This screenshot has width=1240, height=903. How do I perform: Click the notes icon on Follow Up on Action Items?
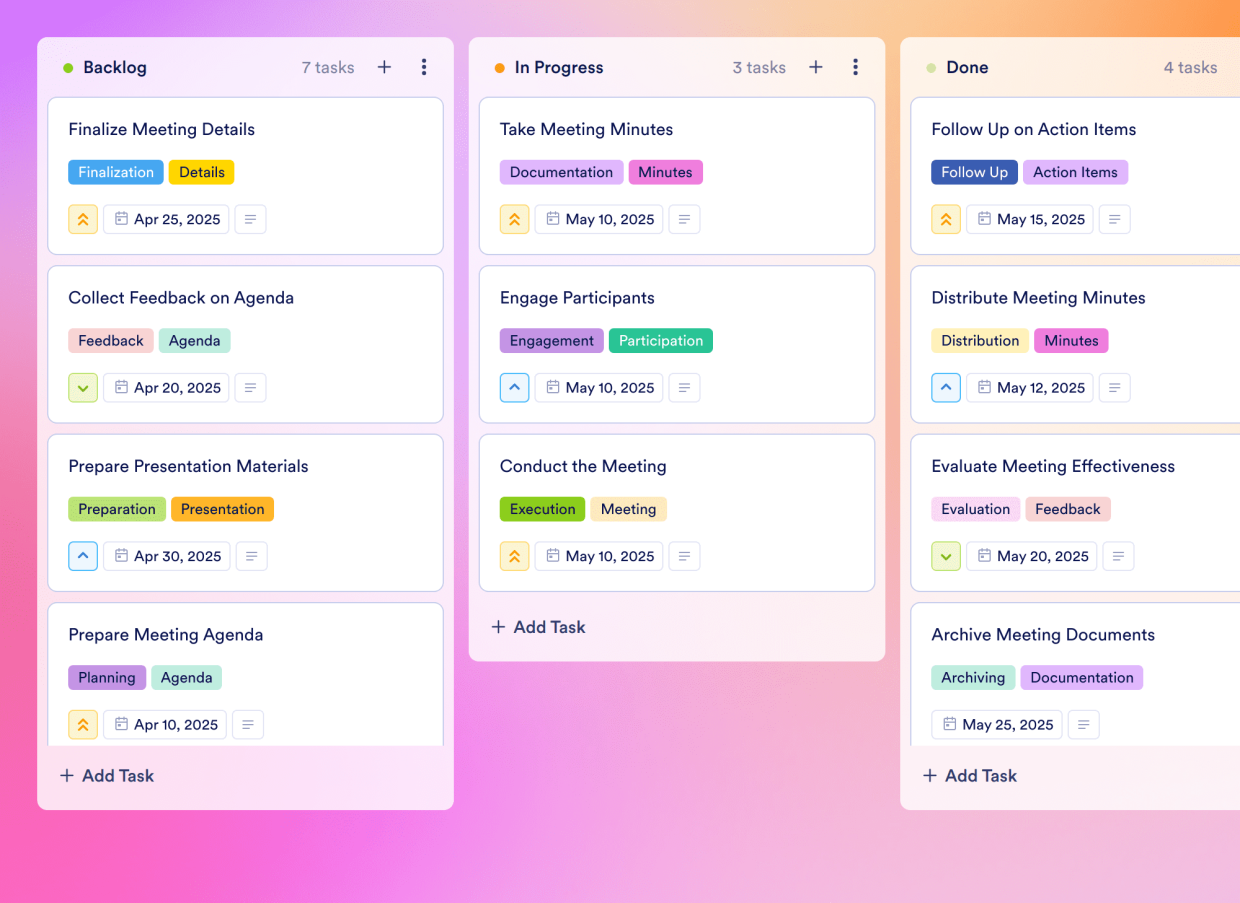[x=1114, y=219]
